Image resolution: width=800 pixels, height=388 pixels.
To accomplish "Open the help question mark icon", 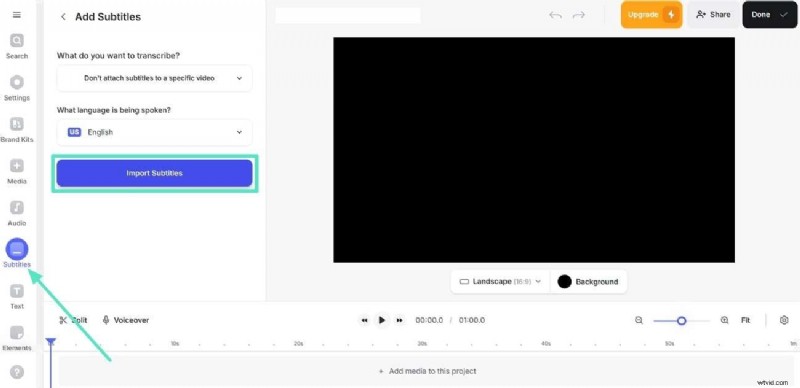I will (x=17, y=372).
